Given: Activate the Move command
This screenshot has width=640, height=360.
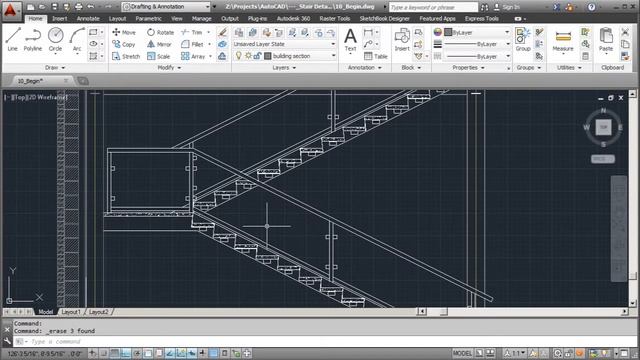Looking at the screenshot, I should [124, 32].
